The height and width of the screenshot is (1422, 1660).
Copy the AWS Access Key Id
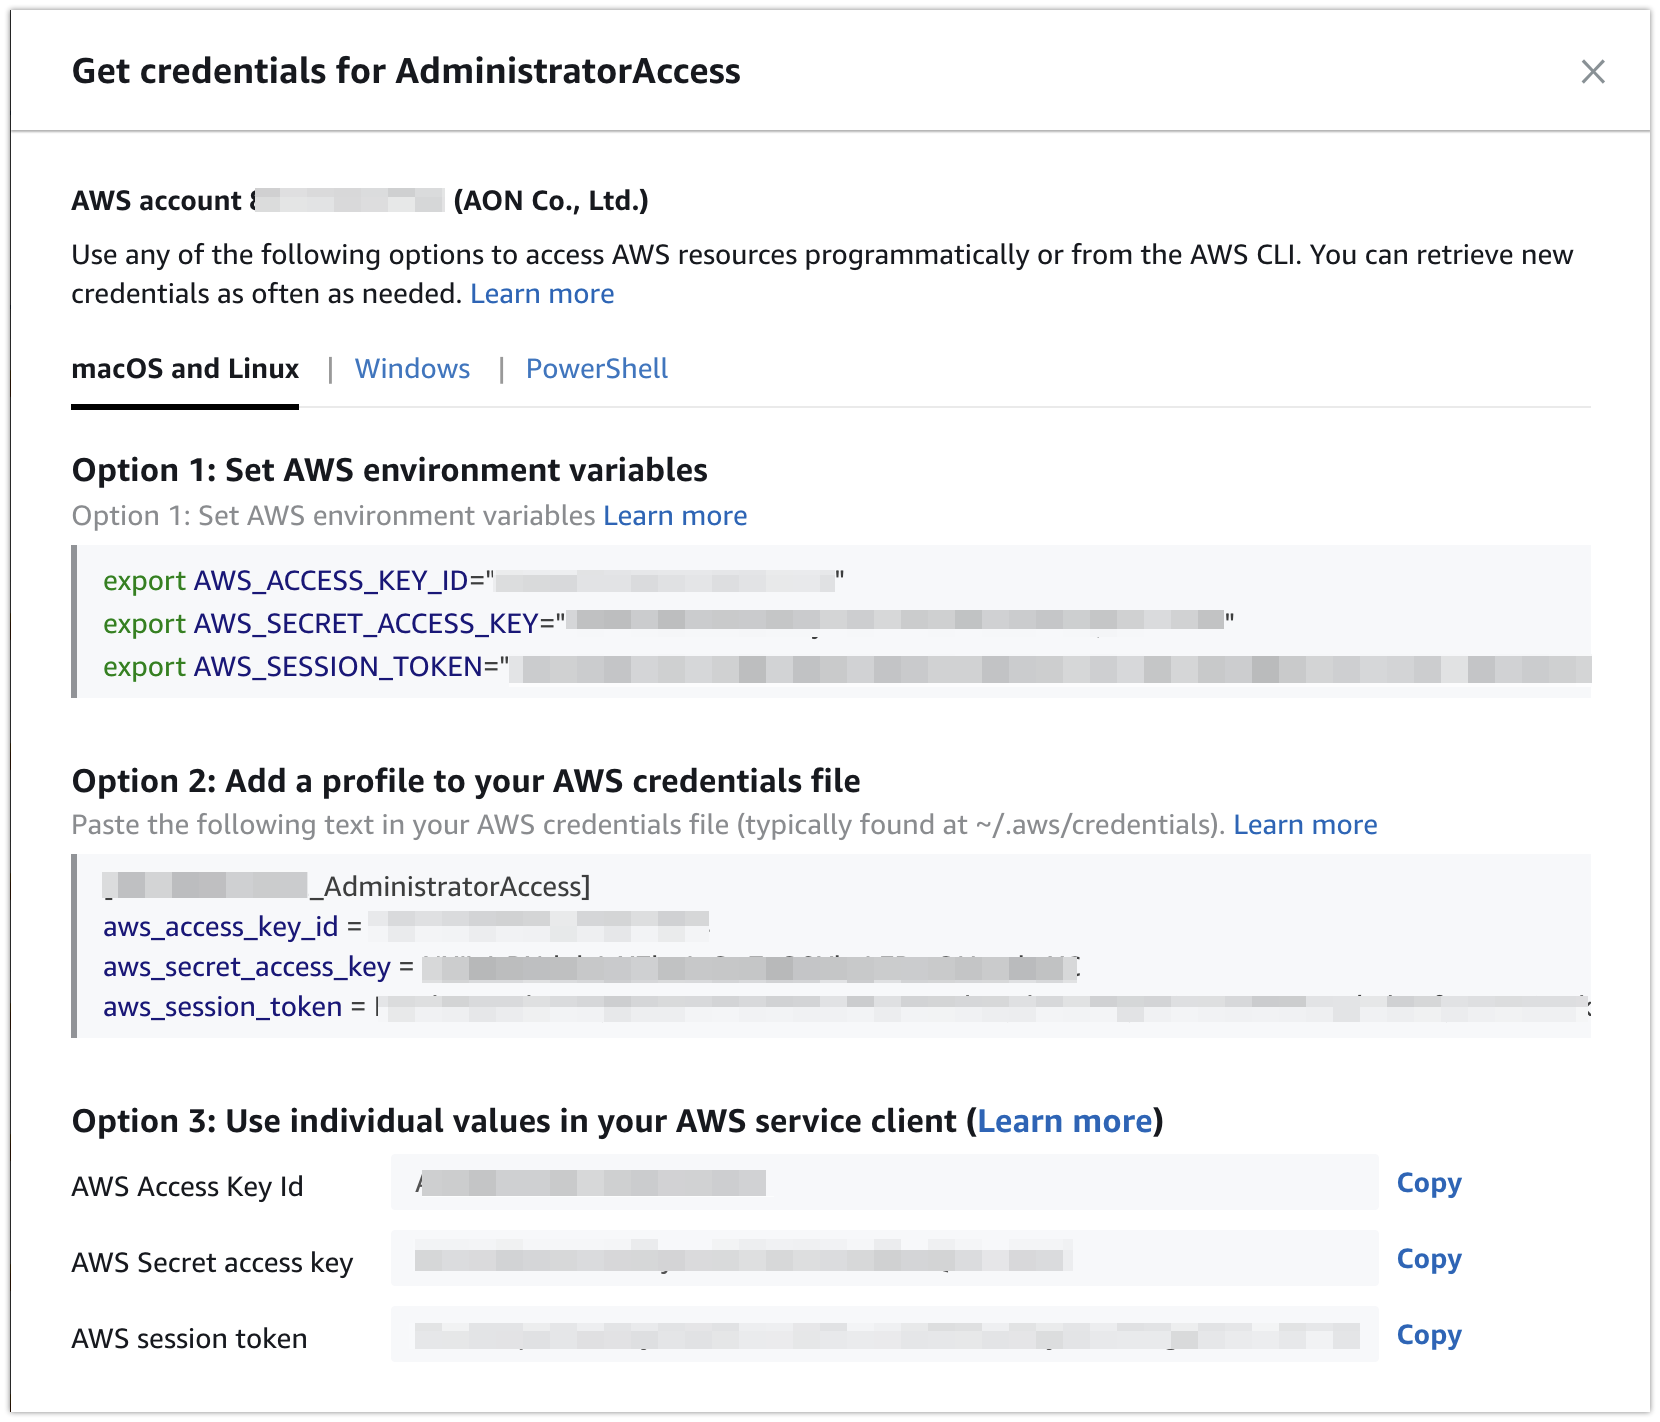point(1429,1183)
